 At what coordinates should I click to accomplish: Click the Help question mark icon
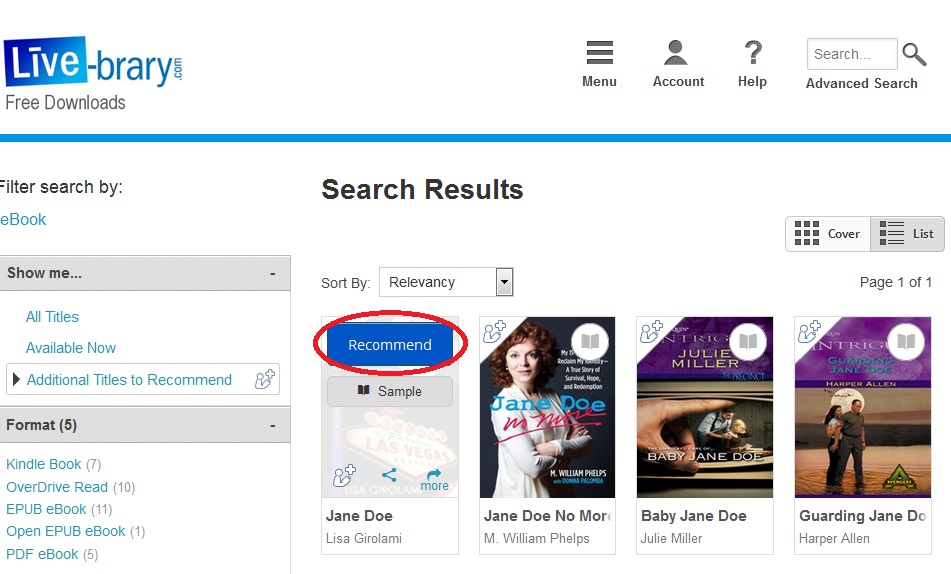[x=752, y=54]
